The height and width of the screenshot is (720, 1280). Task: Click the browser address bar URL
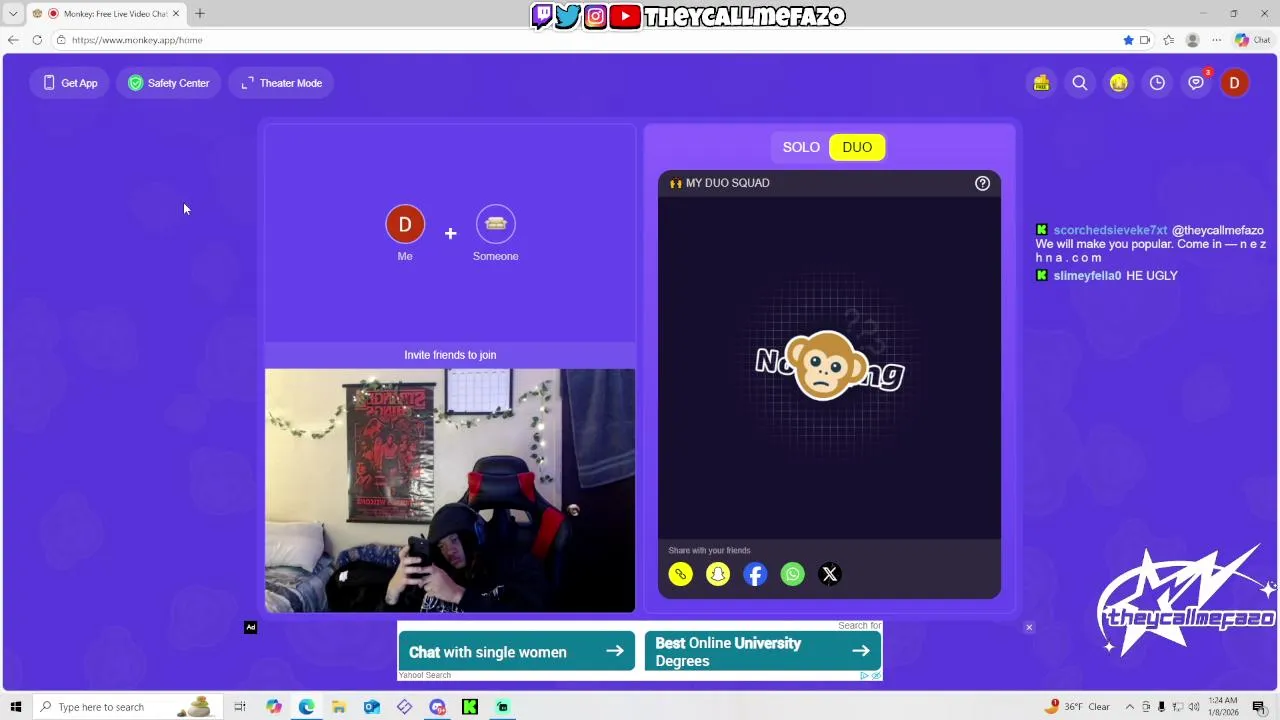(x=137, y=40)
